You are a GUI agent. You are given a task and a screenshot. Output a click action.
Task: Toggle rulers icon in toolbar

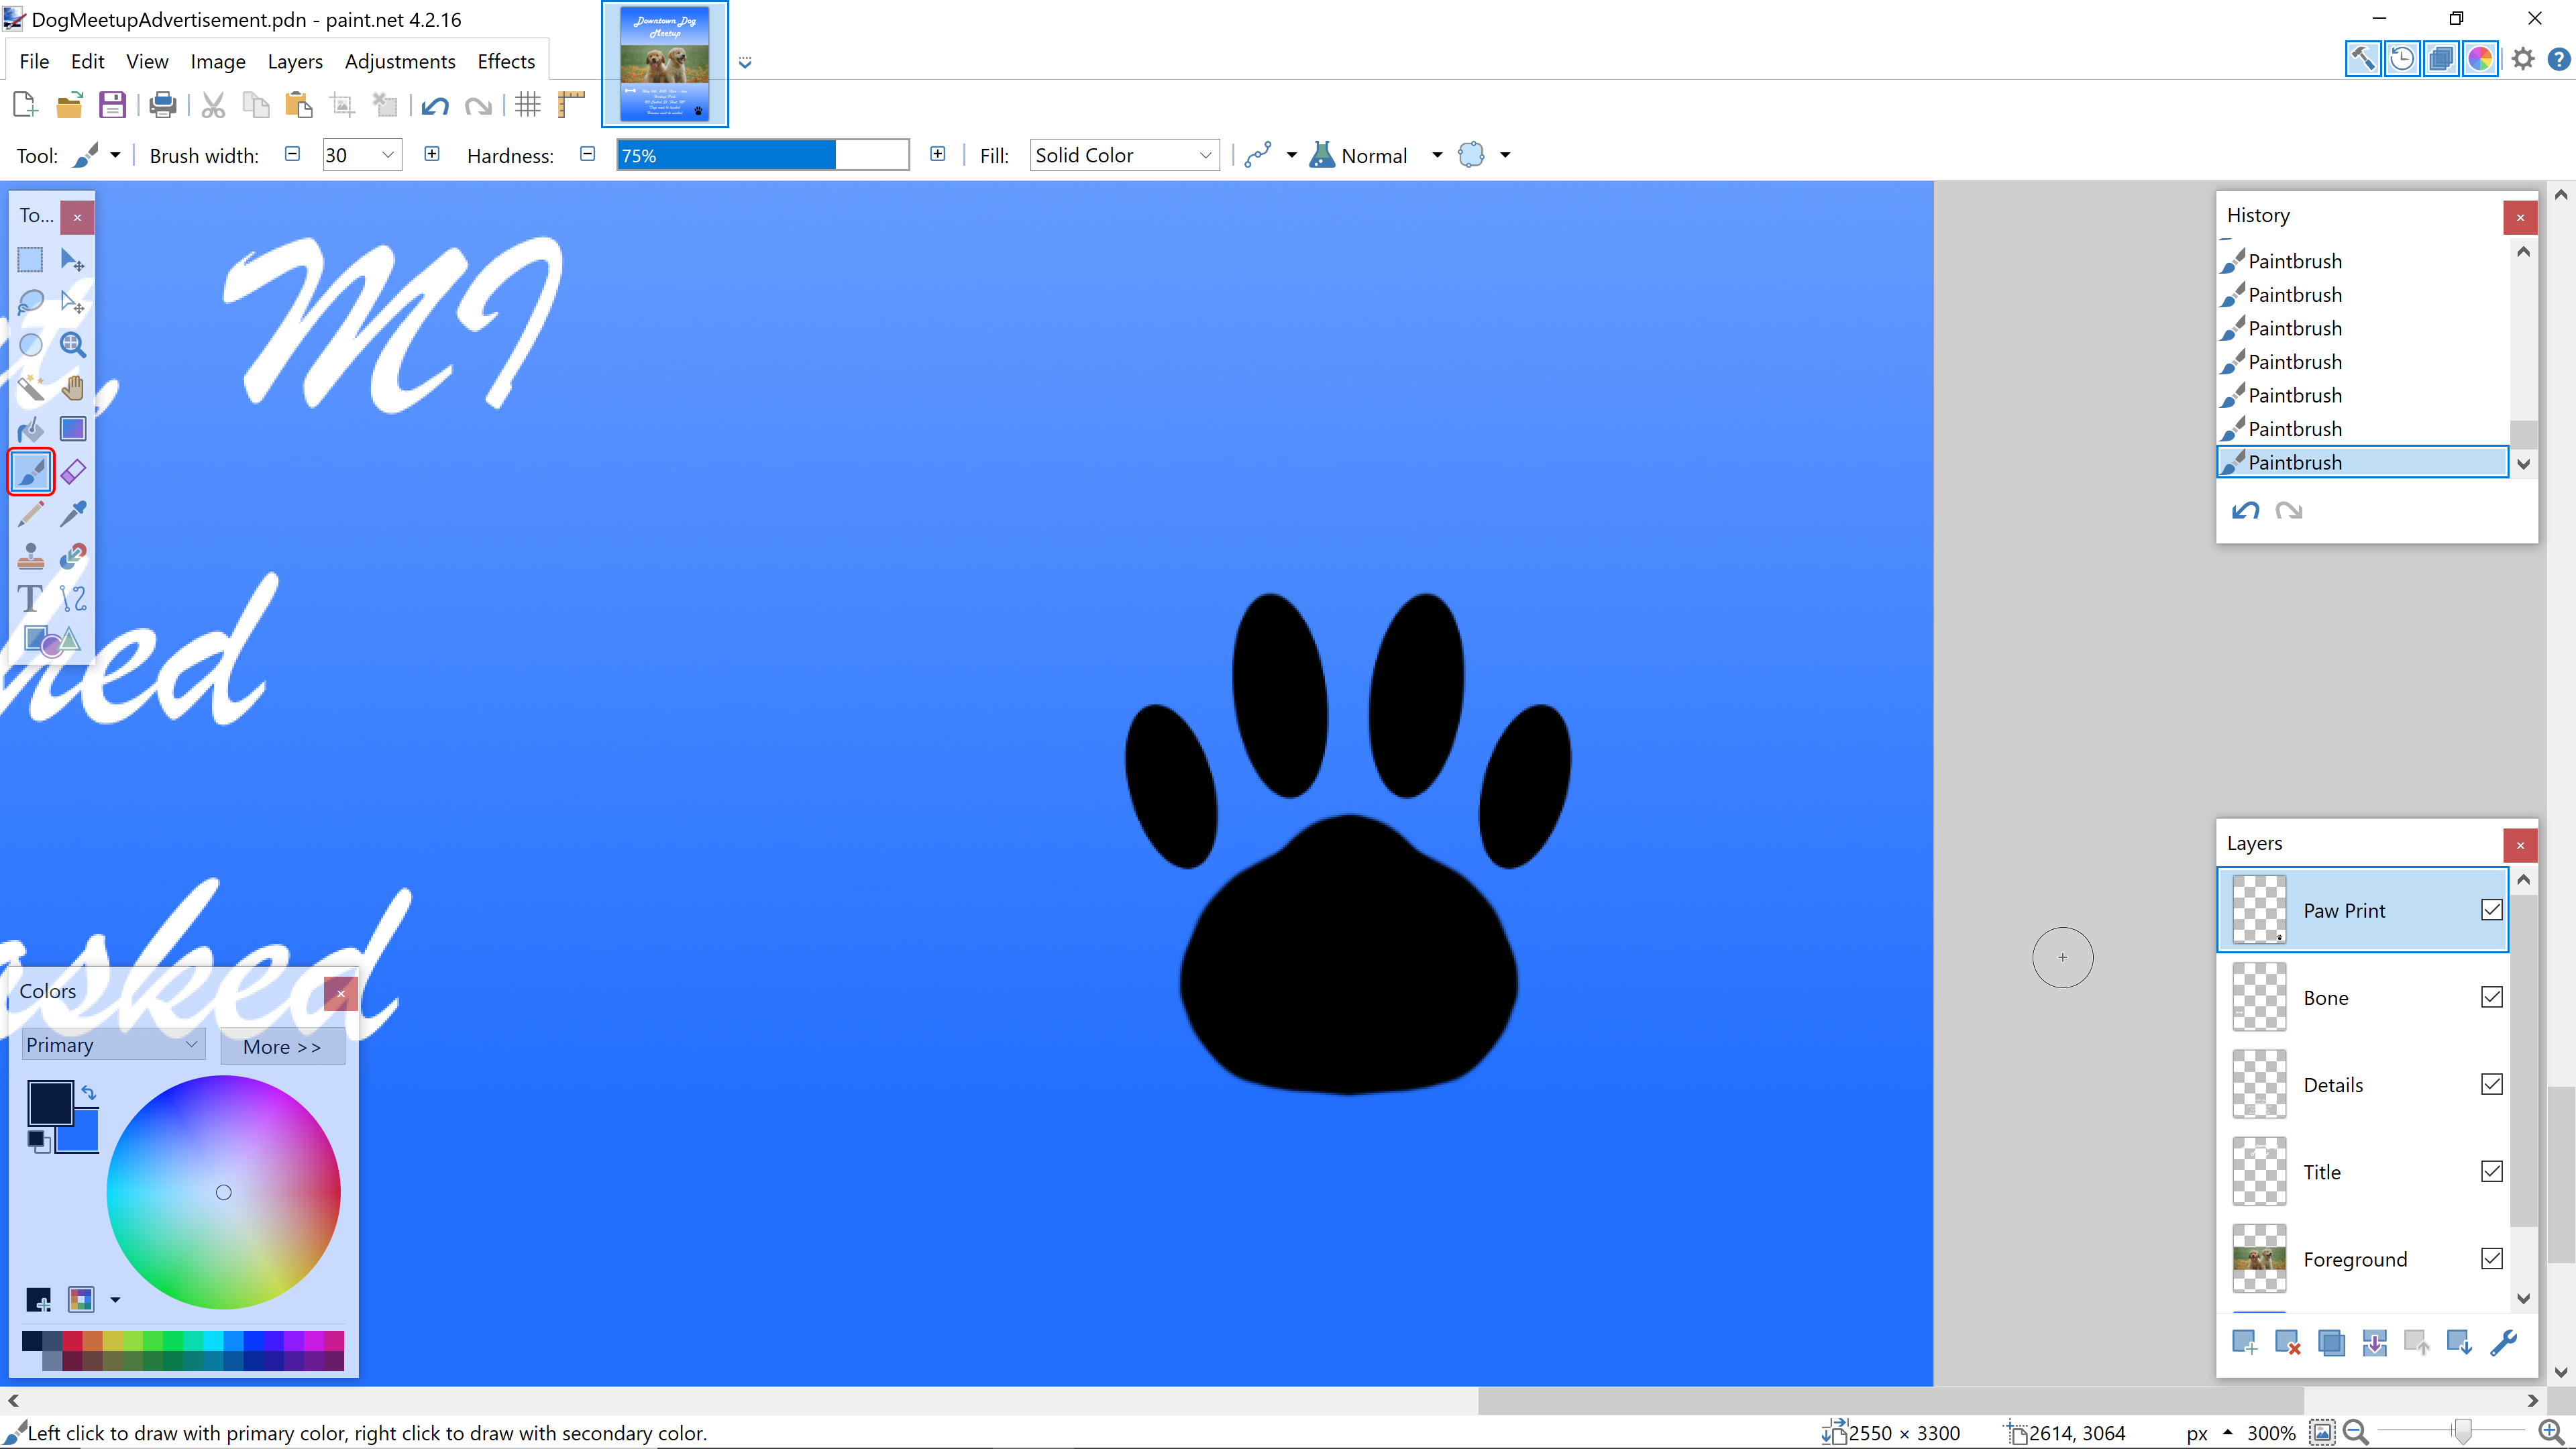(x=571, y=105)
